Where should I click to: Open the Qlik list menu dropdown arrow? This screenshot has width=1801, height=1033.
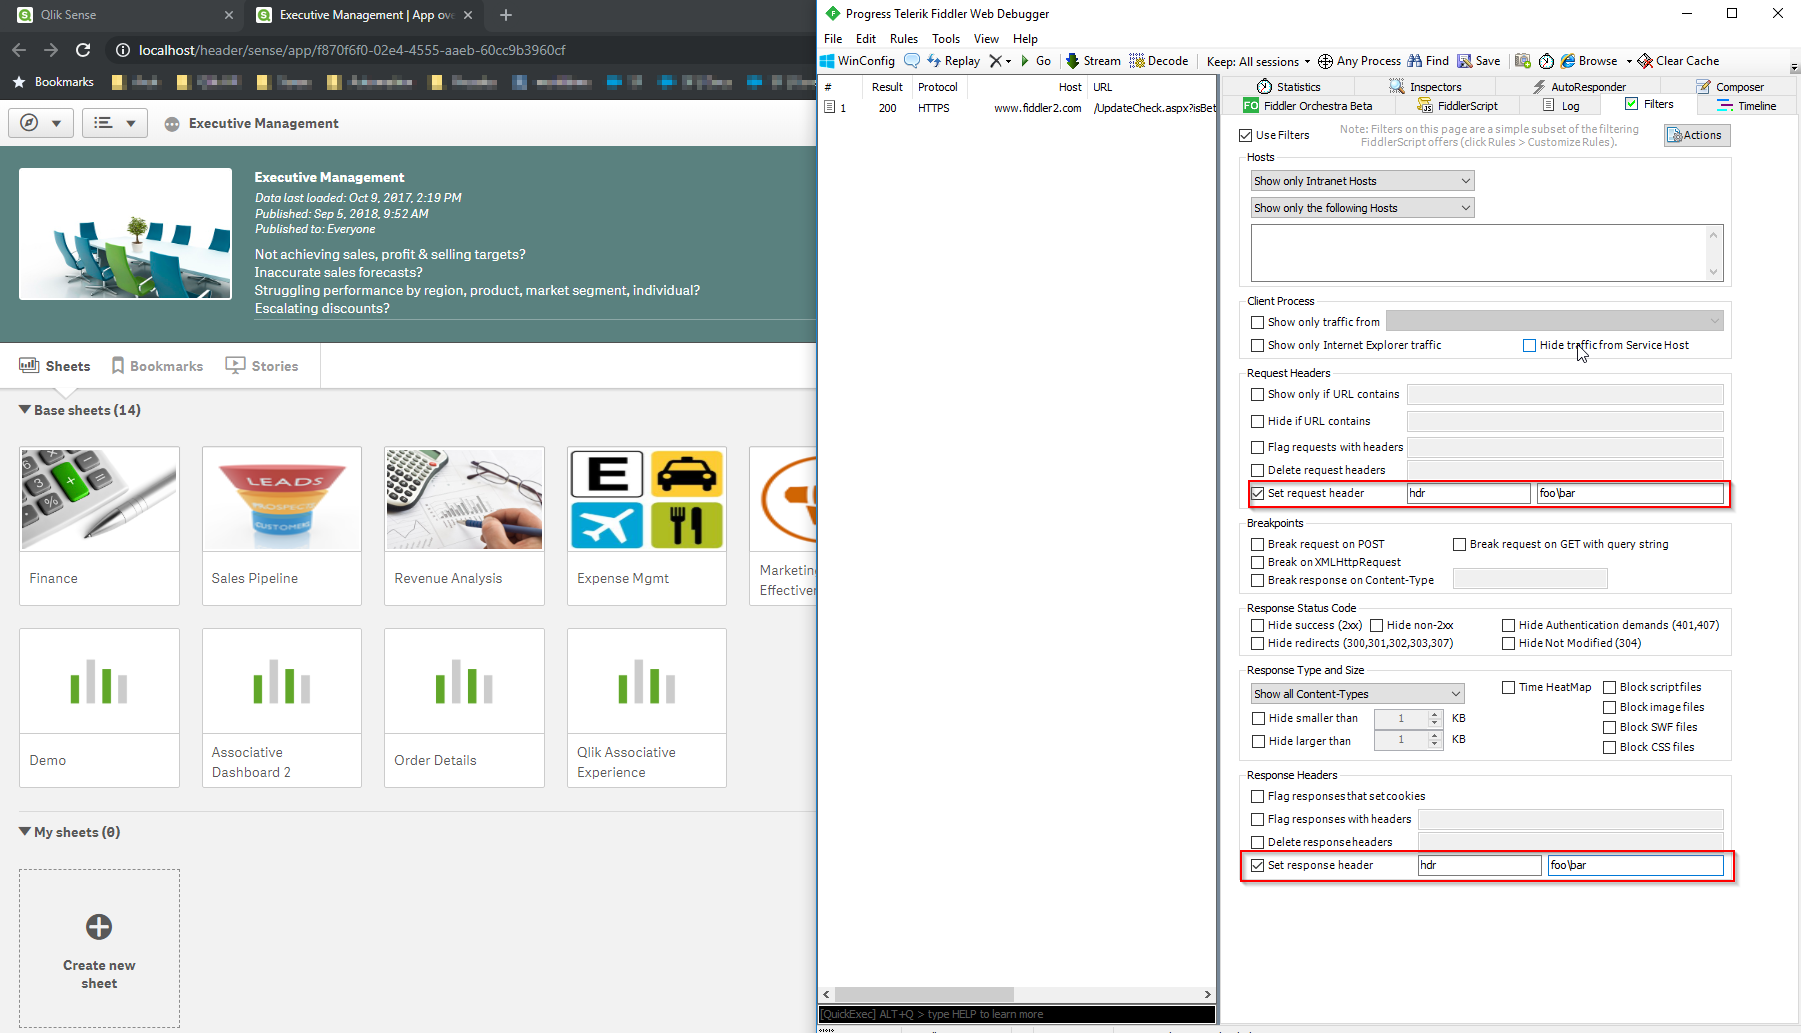click(131, 123)
